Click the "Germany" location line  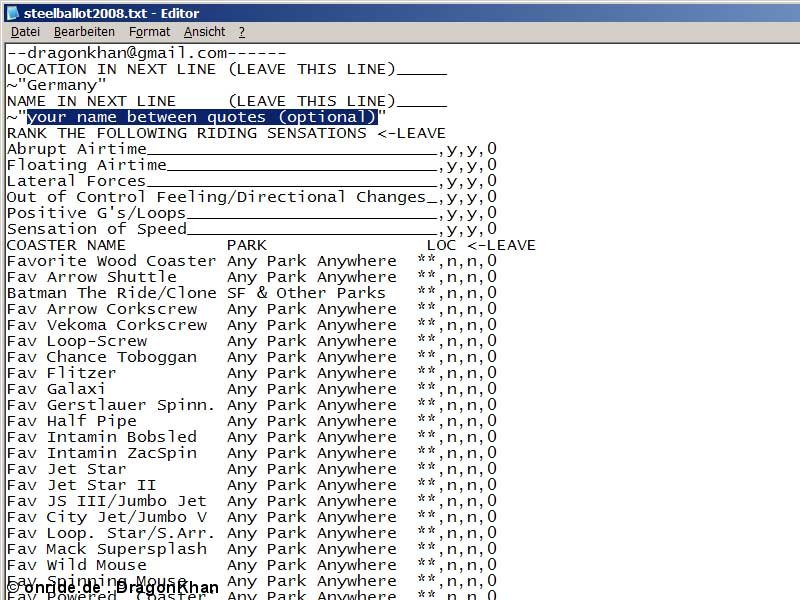point(56,85)
